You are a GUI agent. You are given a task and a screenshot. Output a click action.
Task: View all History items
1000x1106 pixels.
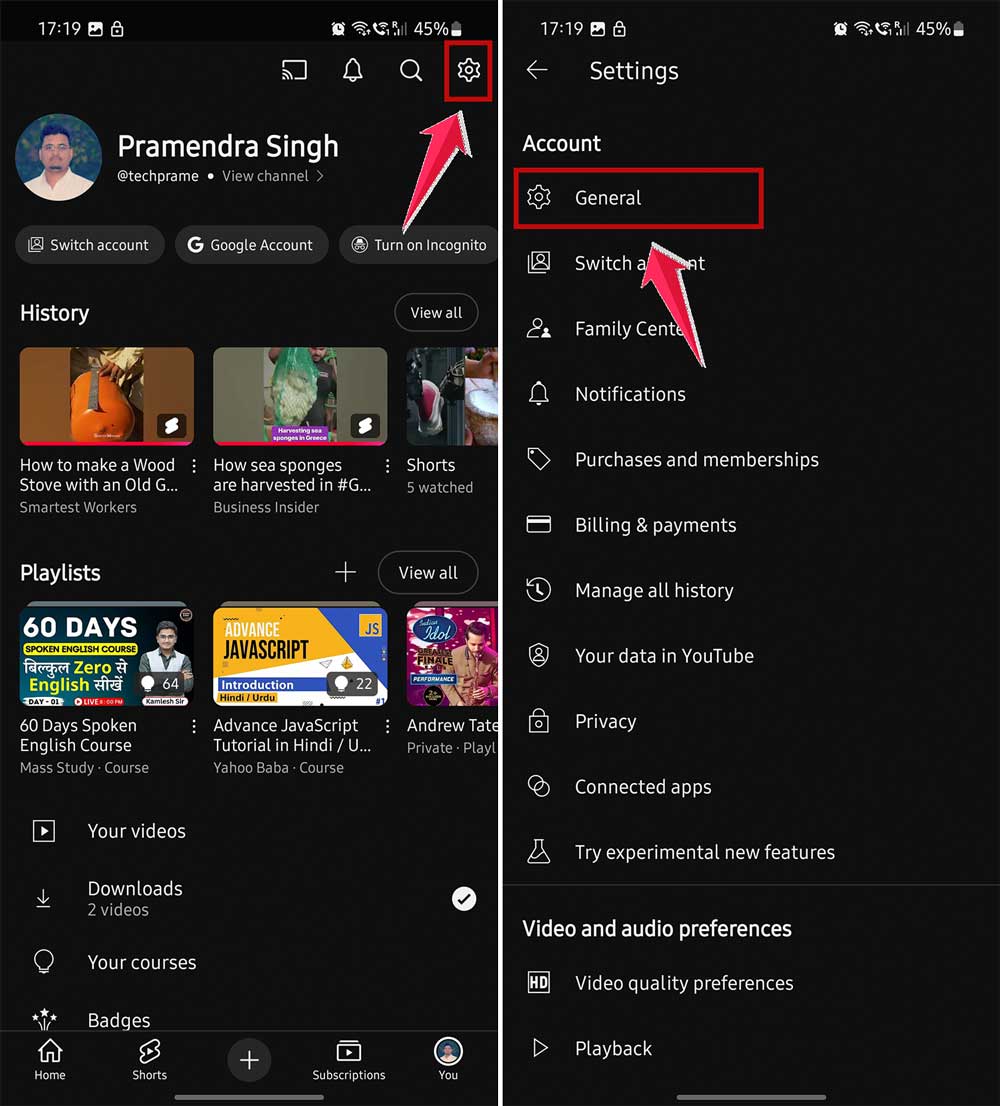tap(436, 312)
